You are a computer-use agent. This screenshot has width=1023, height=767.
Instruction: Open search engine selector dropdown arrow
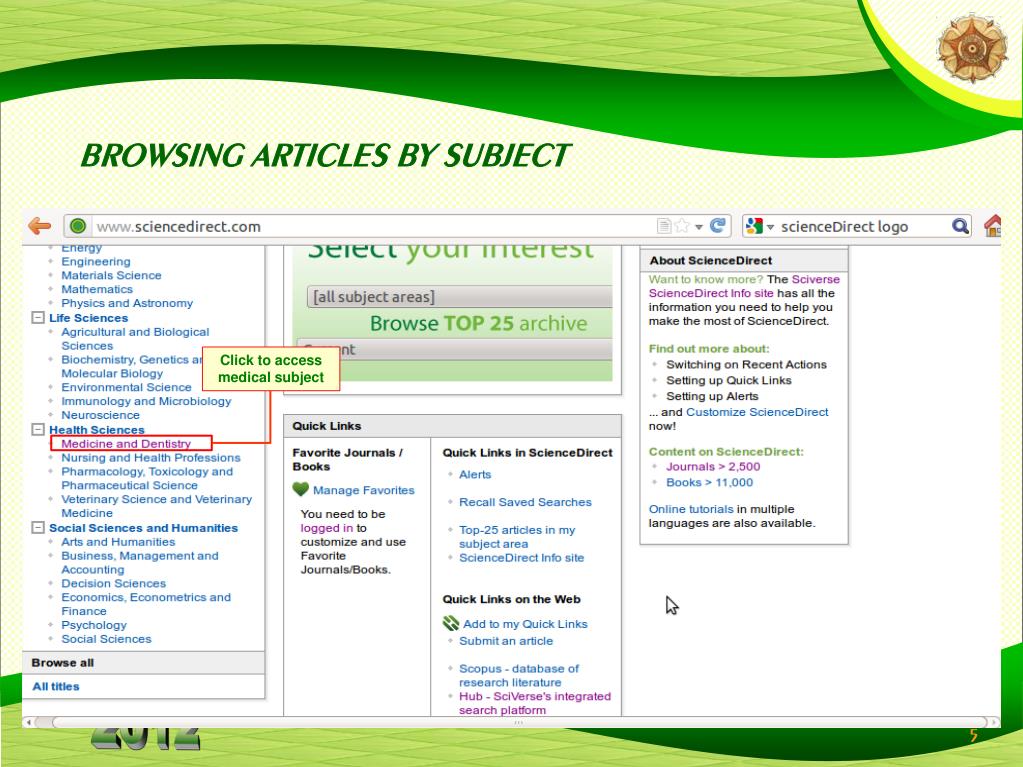(x=771, y=227)
